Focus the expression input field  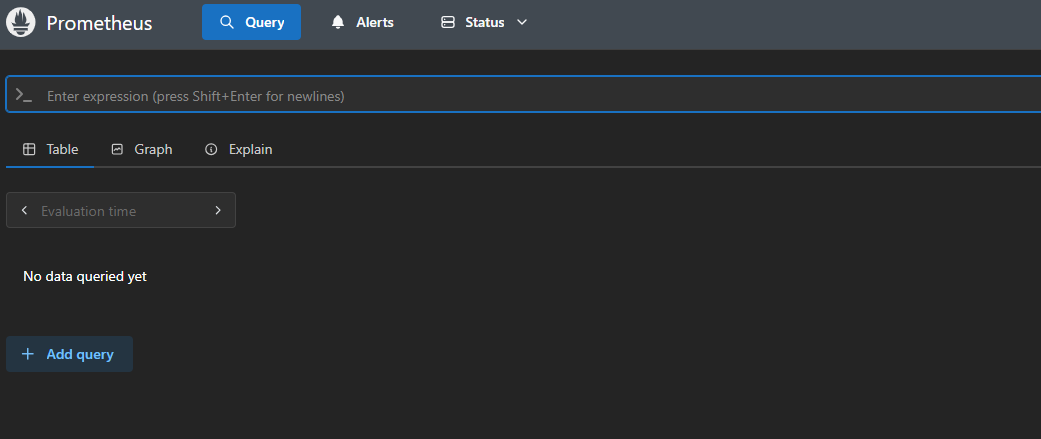tap(500, 96)
